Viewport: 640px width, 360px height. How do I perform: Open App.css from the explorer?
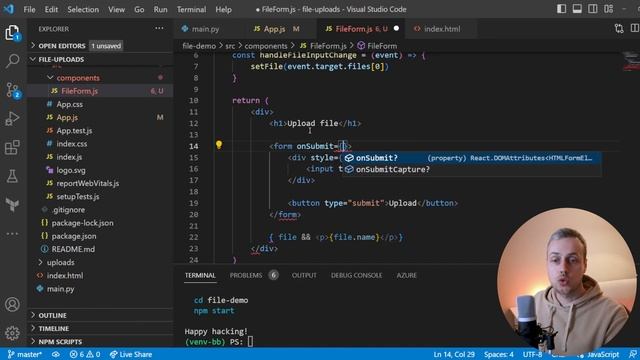pyautogui.click(x=100, y=104)
